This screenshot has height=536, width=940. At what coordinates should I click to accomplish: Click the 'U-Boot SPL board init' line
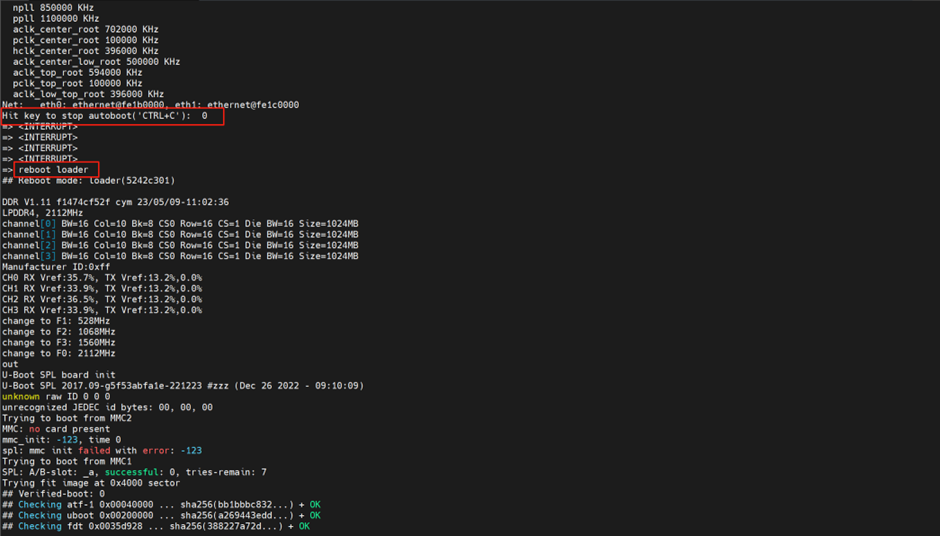point(59,375)
